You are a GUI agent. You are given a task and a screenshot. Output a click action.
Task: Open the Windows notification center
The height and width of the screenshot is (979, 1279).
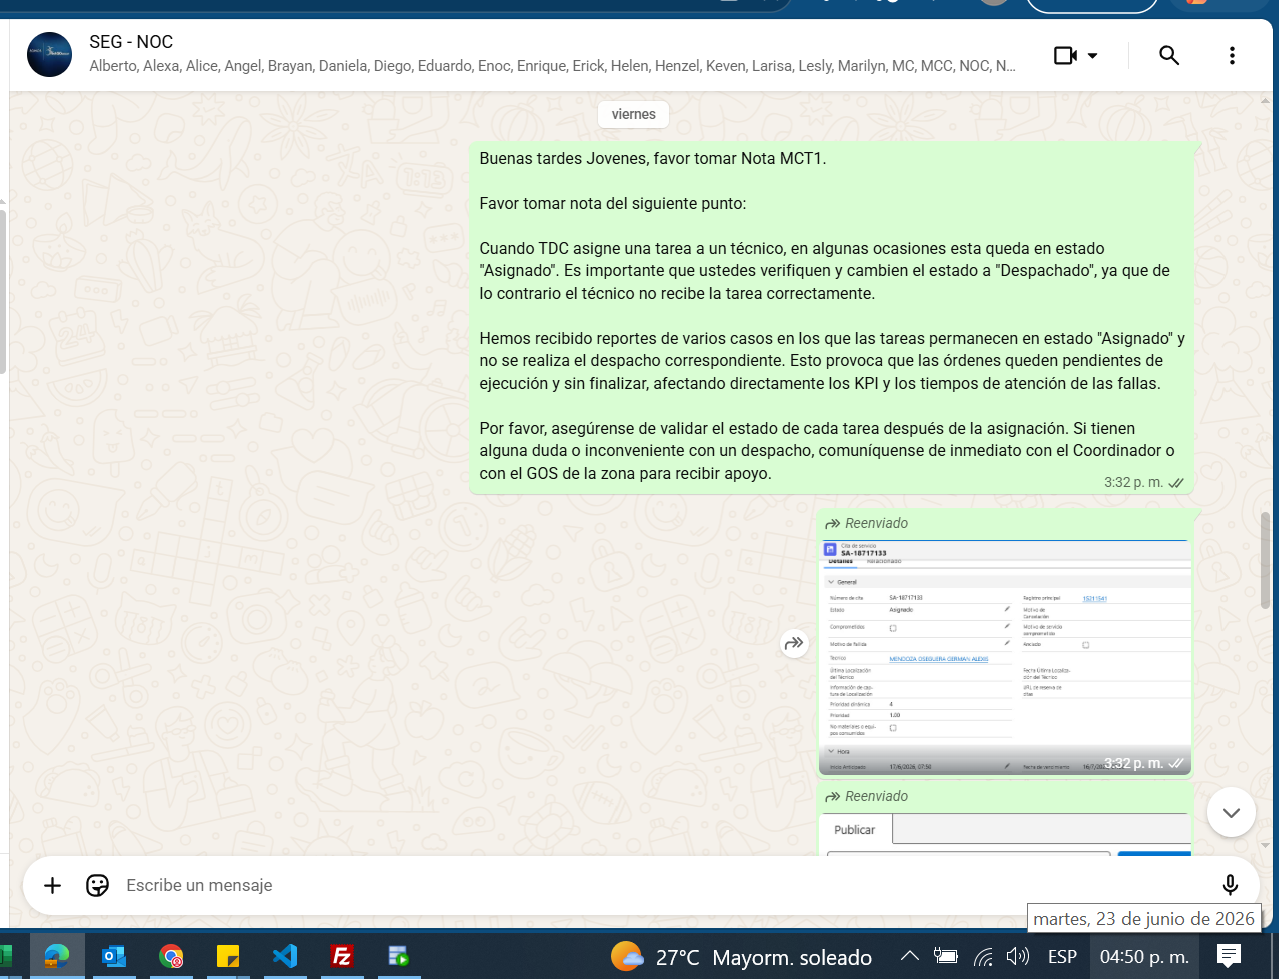(x=1229, y=956)
